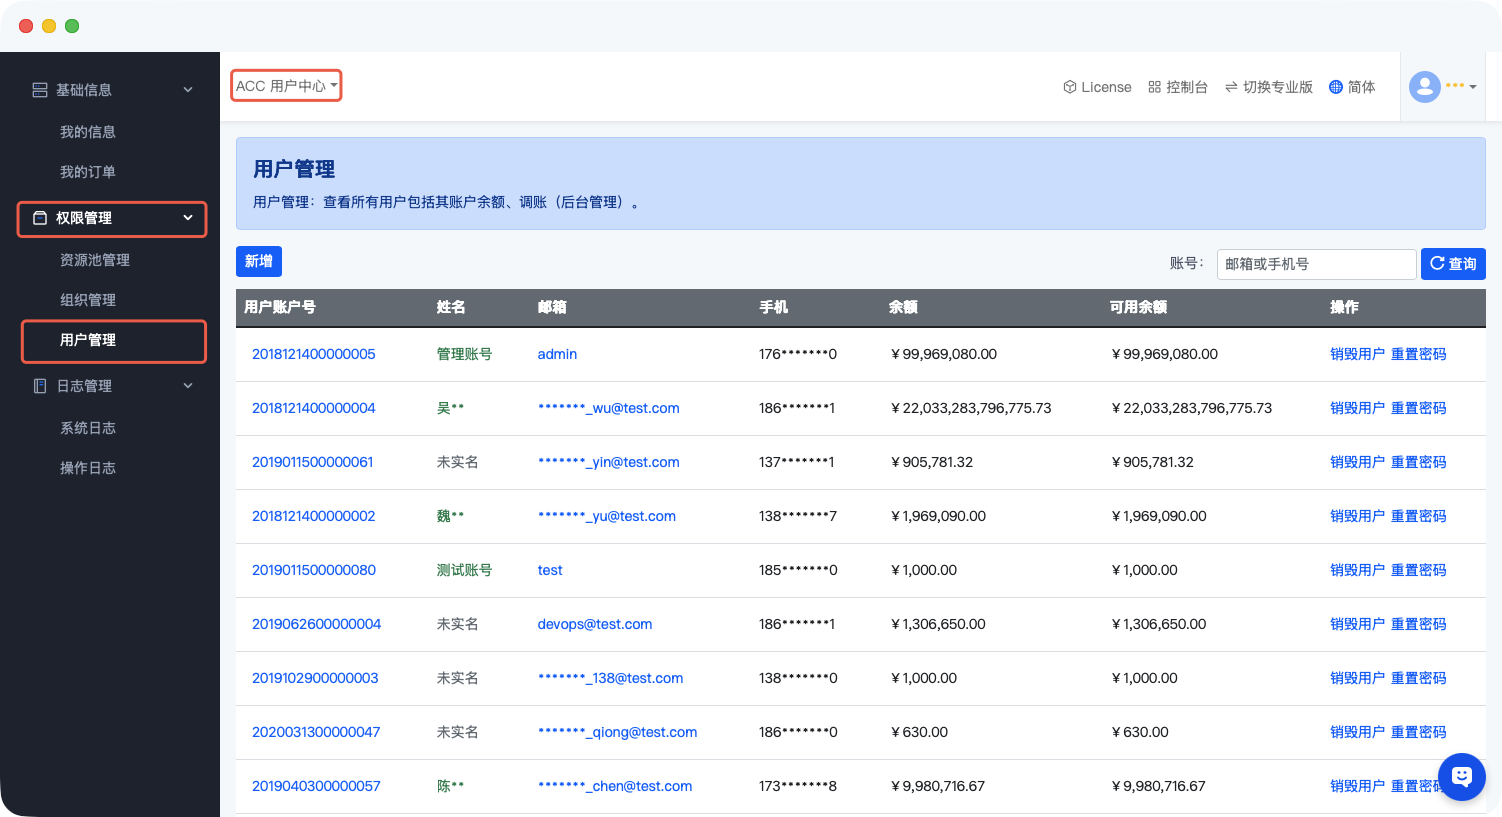The width and height of the screenshot is (1502, 817).
Task: Go to 我的订单 in sidebar
Action: 88,172
